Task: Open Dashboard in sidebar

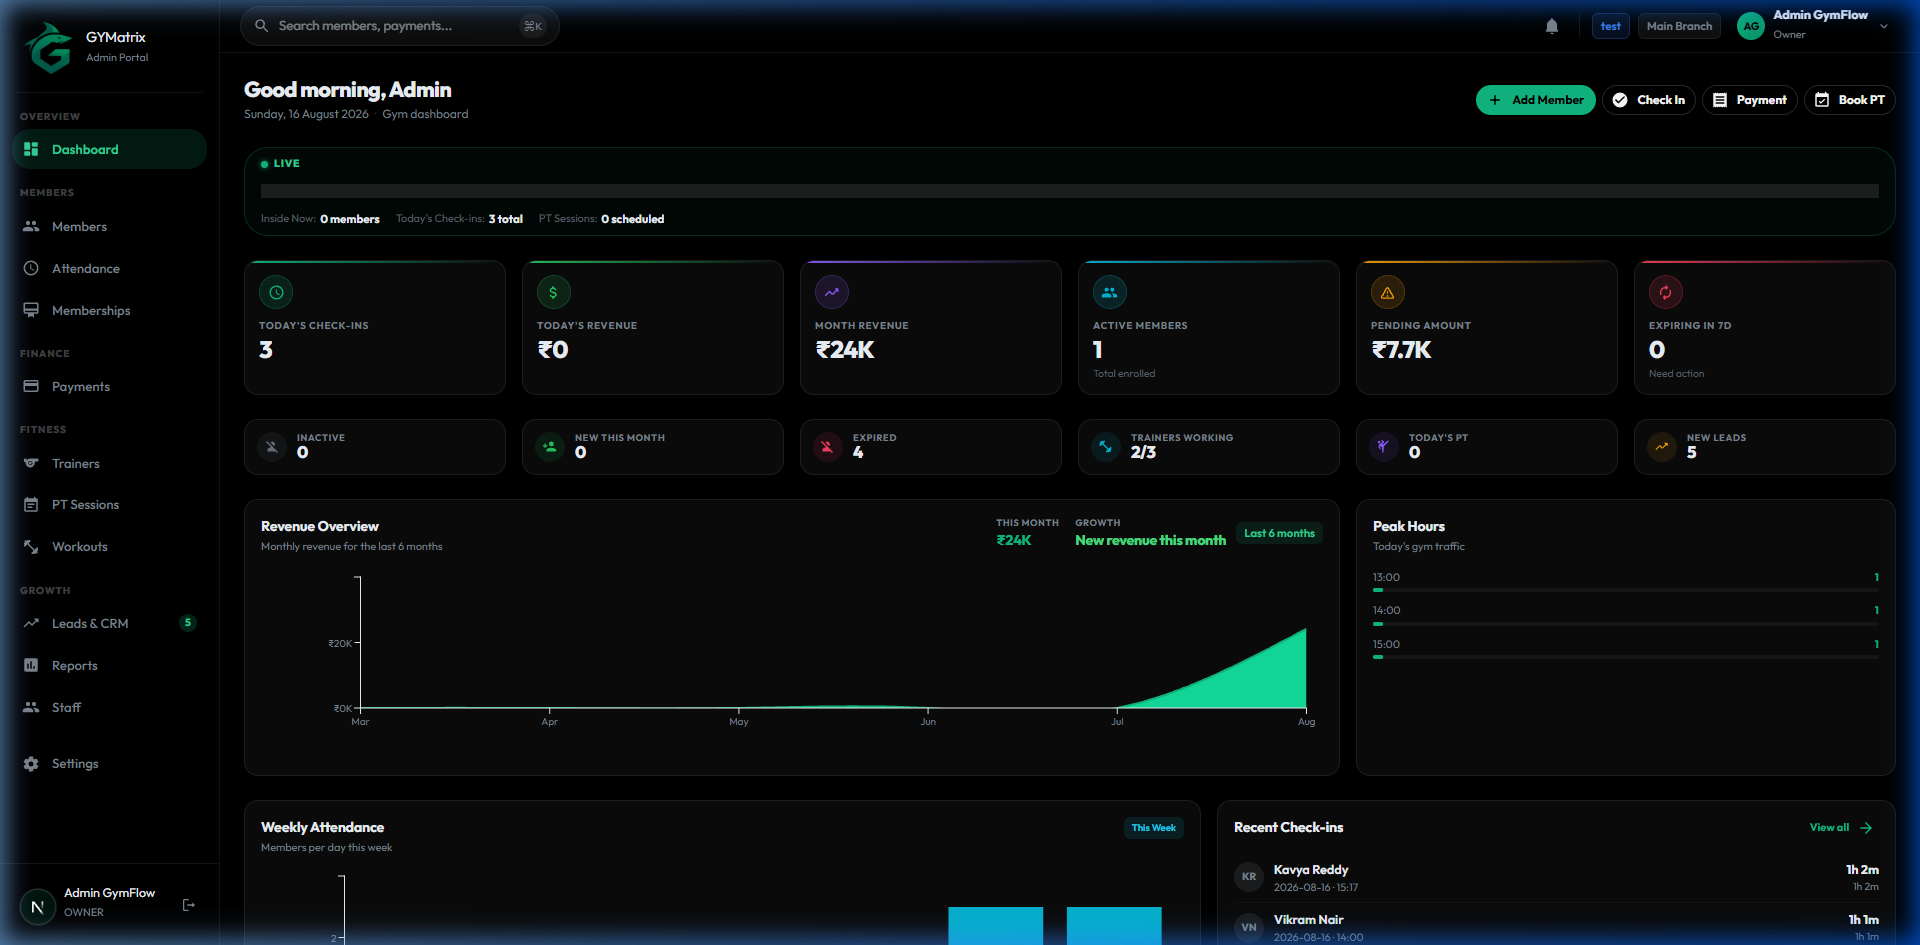Action: click(x=109, y=149)
